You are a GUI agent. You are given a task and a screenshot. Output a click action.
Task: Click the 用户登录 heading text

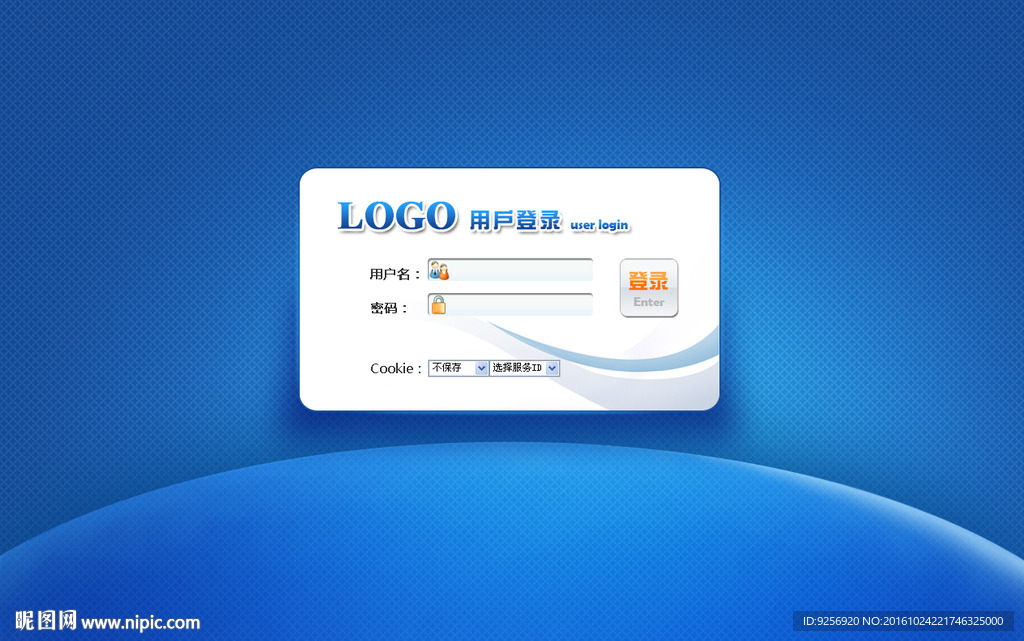515,221
